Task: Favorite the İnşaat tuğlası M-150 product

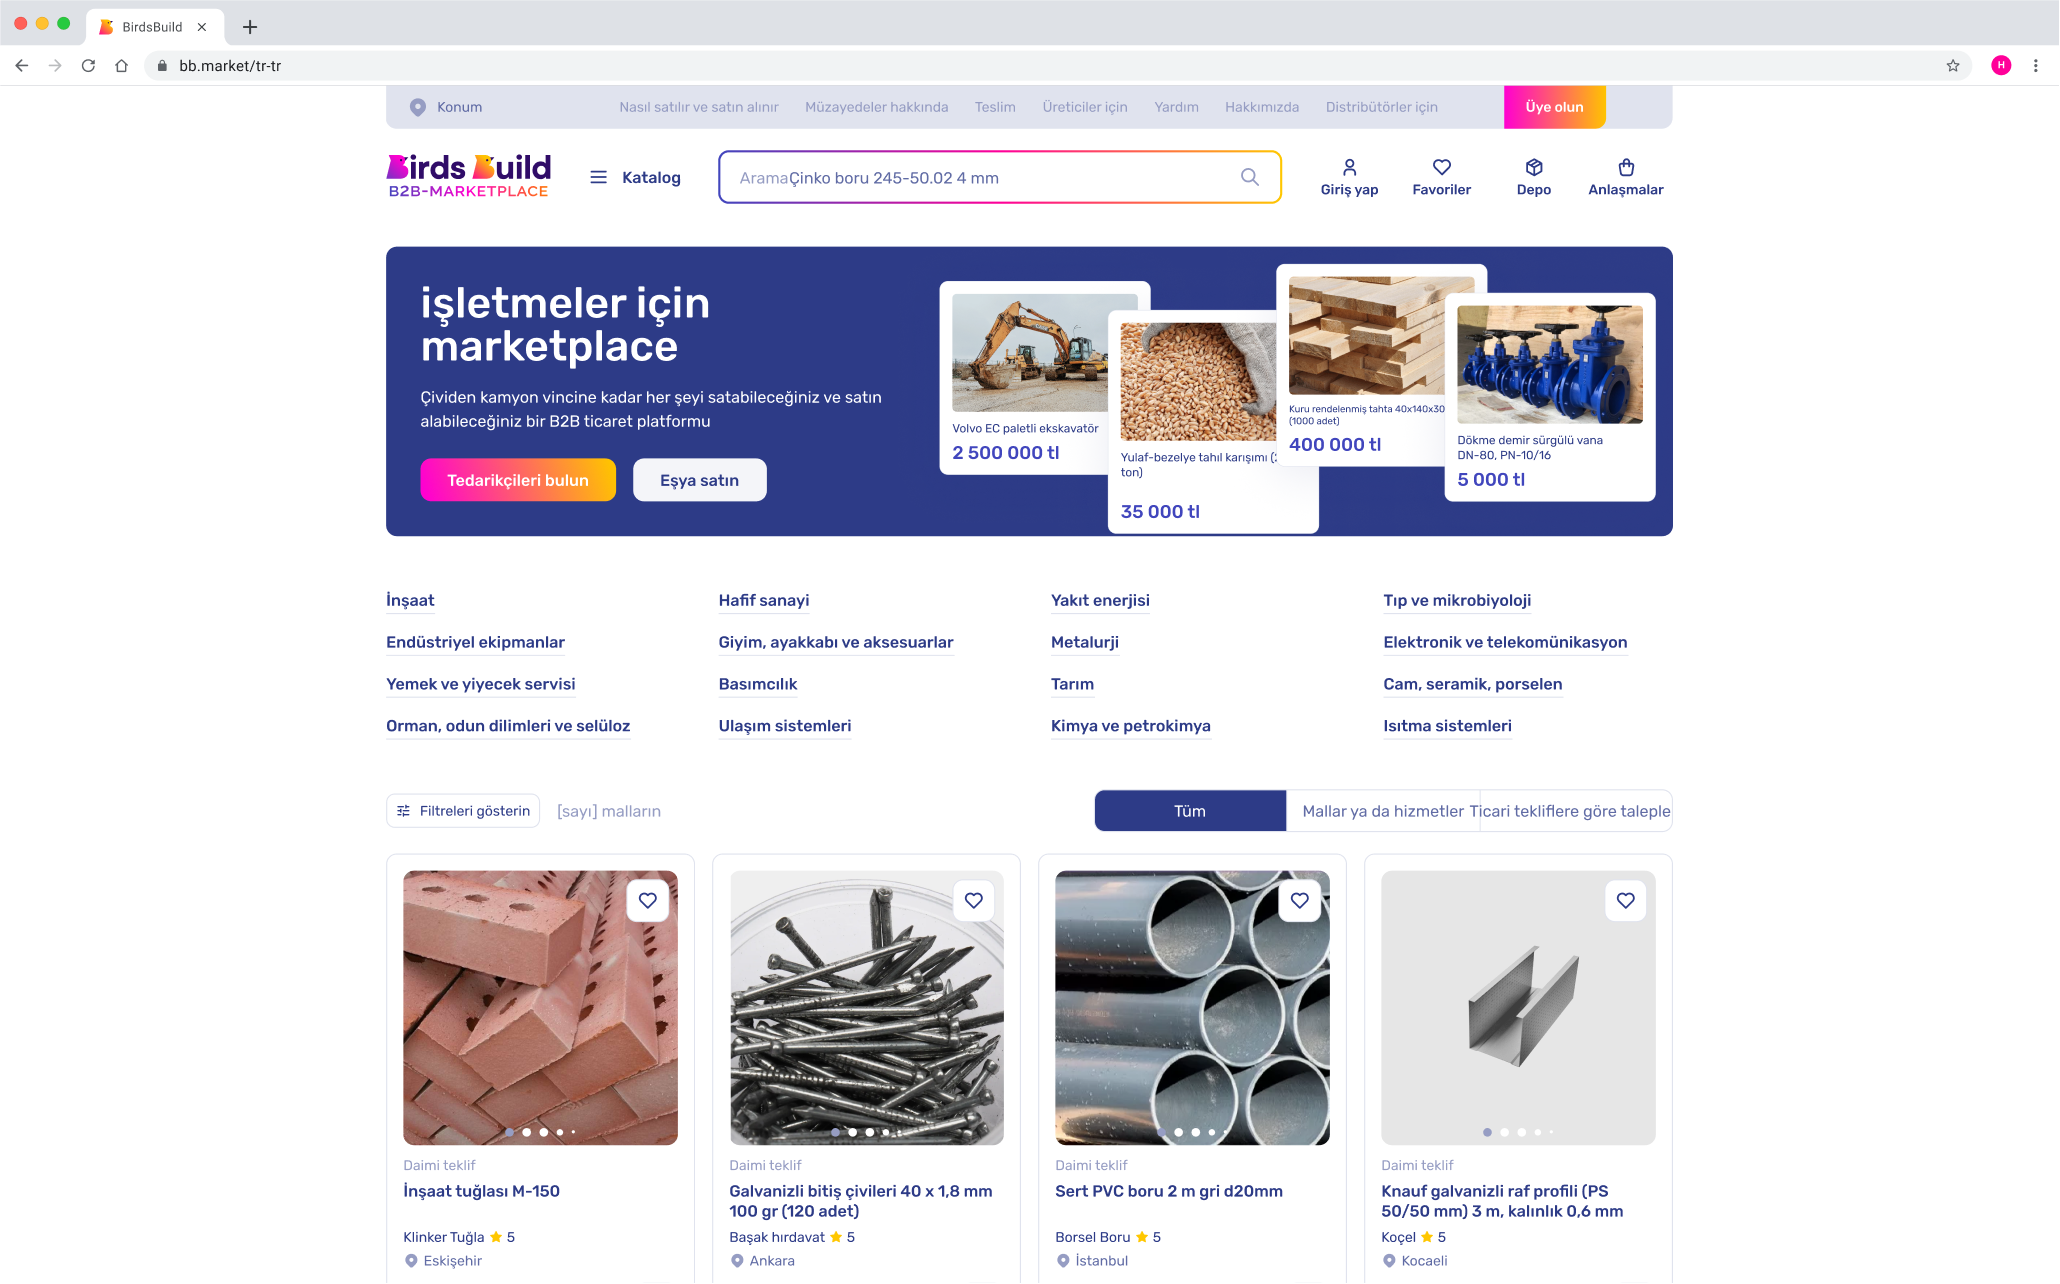Action: tap(647, 900)
